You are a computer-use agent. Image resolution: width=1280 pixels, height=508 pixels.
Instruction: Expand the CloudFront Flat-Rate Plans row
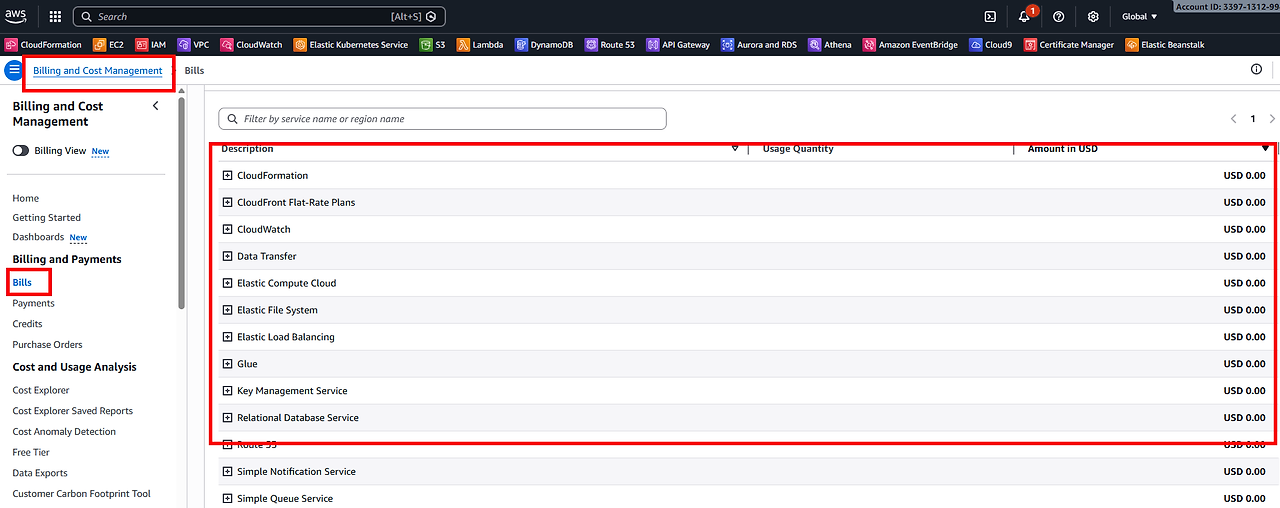click(227, 202)
